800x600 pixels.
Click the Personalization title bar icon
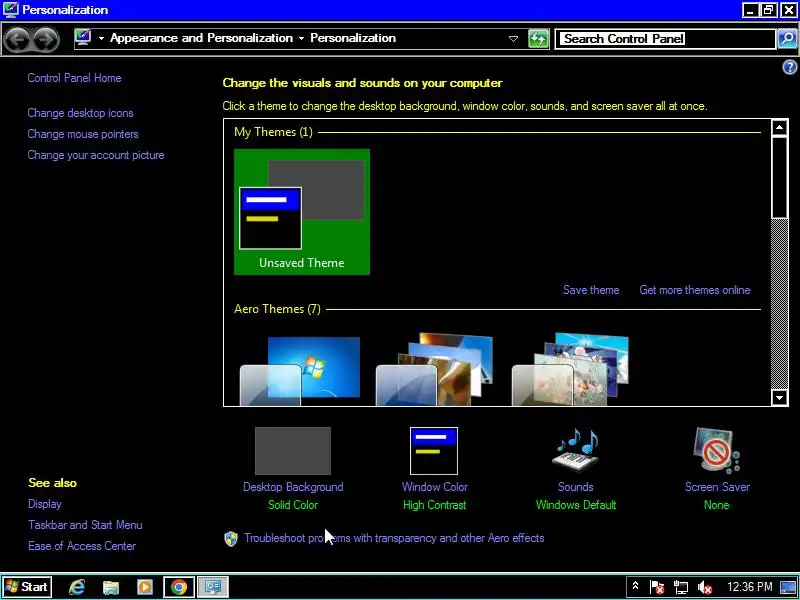(x=10, y=10)
